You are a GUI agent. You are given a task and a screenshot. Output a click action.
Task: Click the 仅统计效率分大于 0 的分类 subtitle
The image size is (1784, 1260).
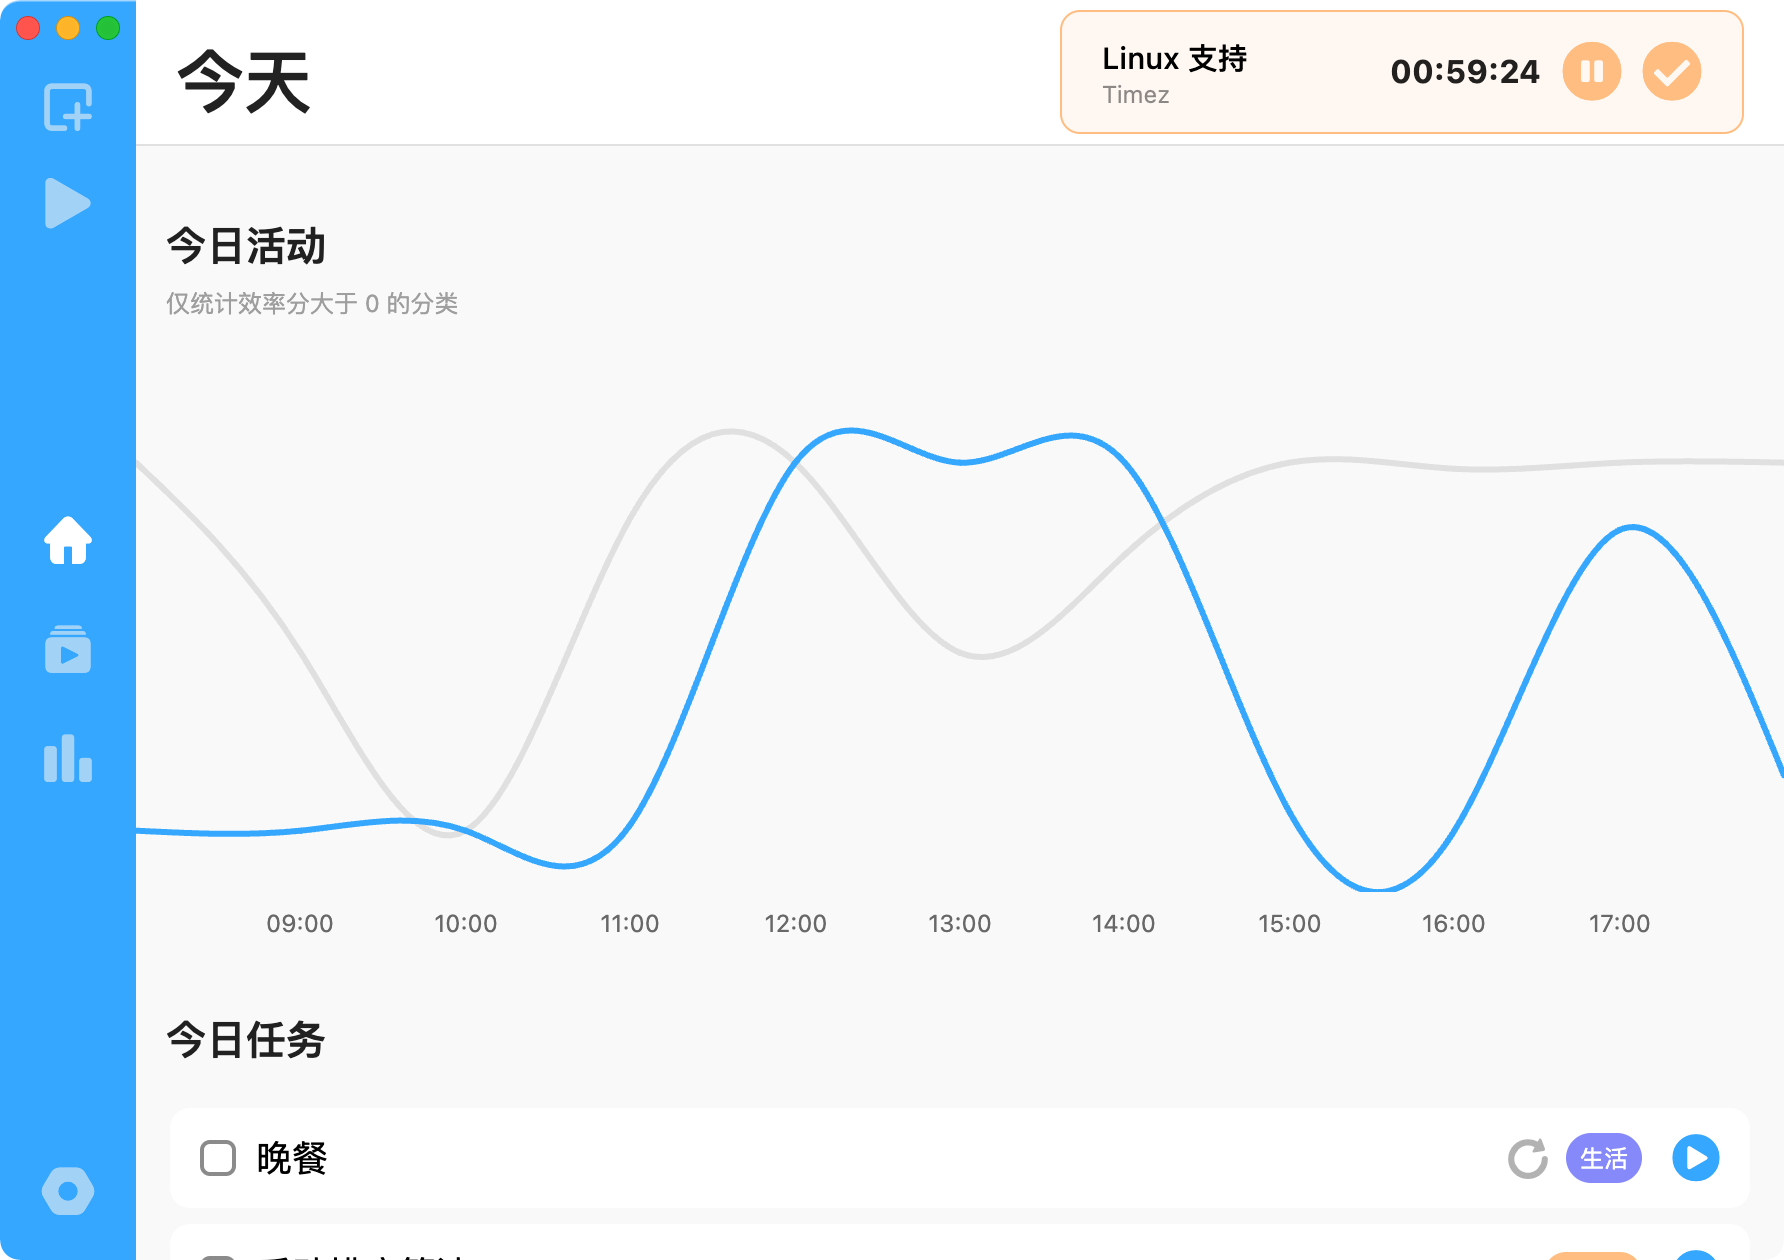312,303
